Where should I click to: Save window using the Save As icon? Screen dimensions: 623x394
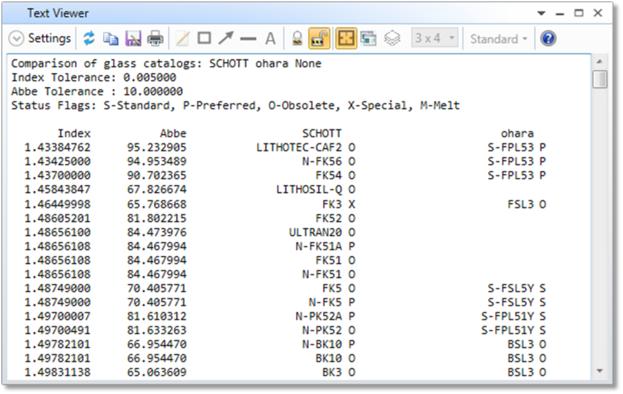(133, 39)
